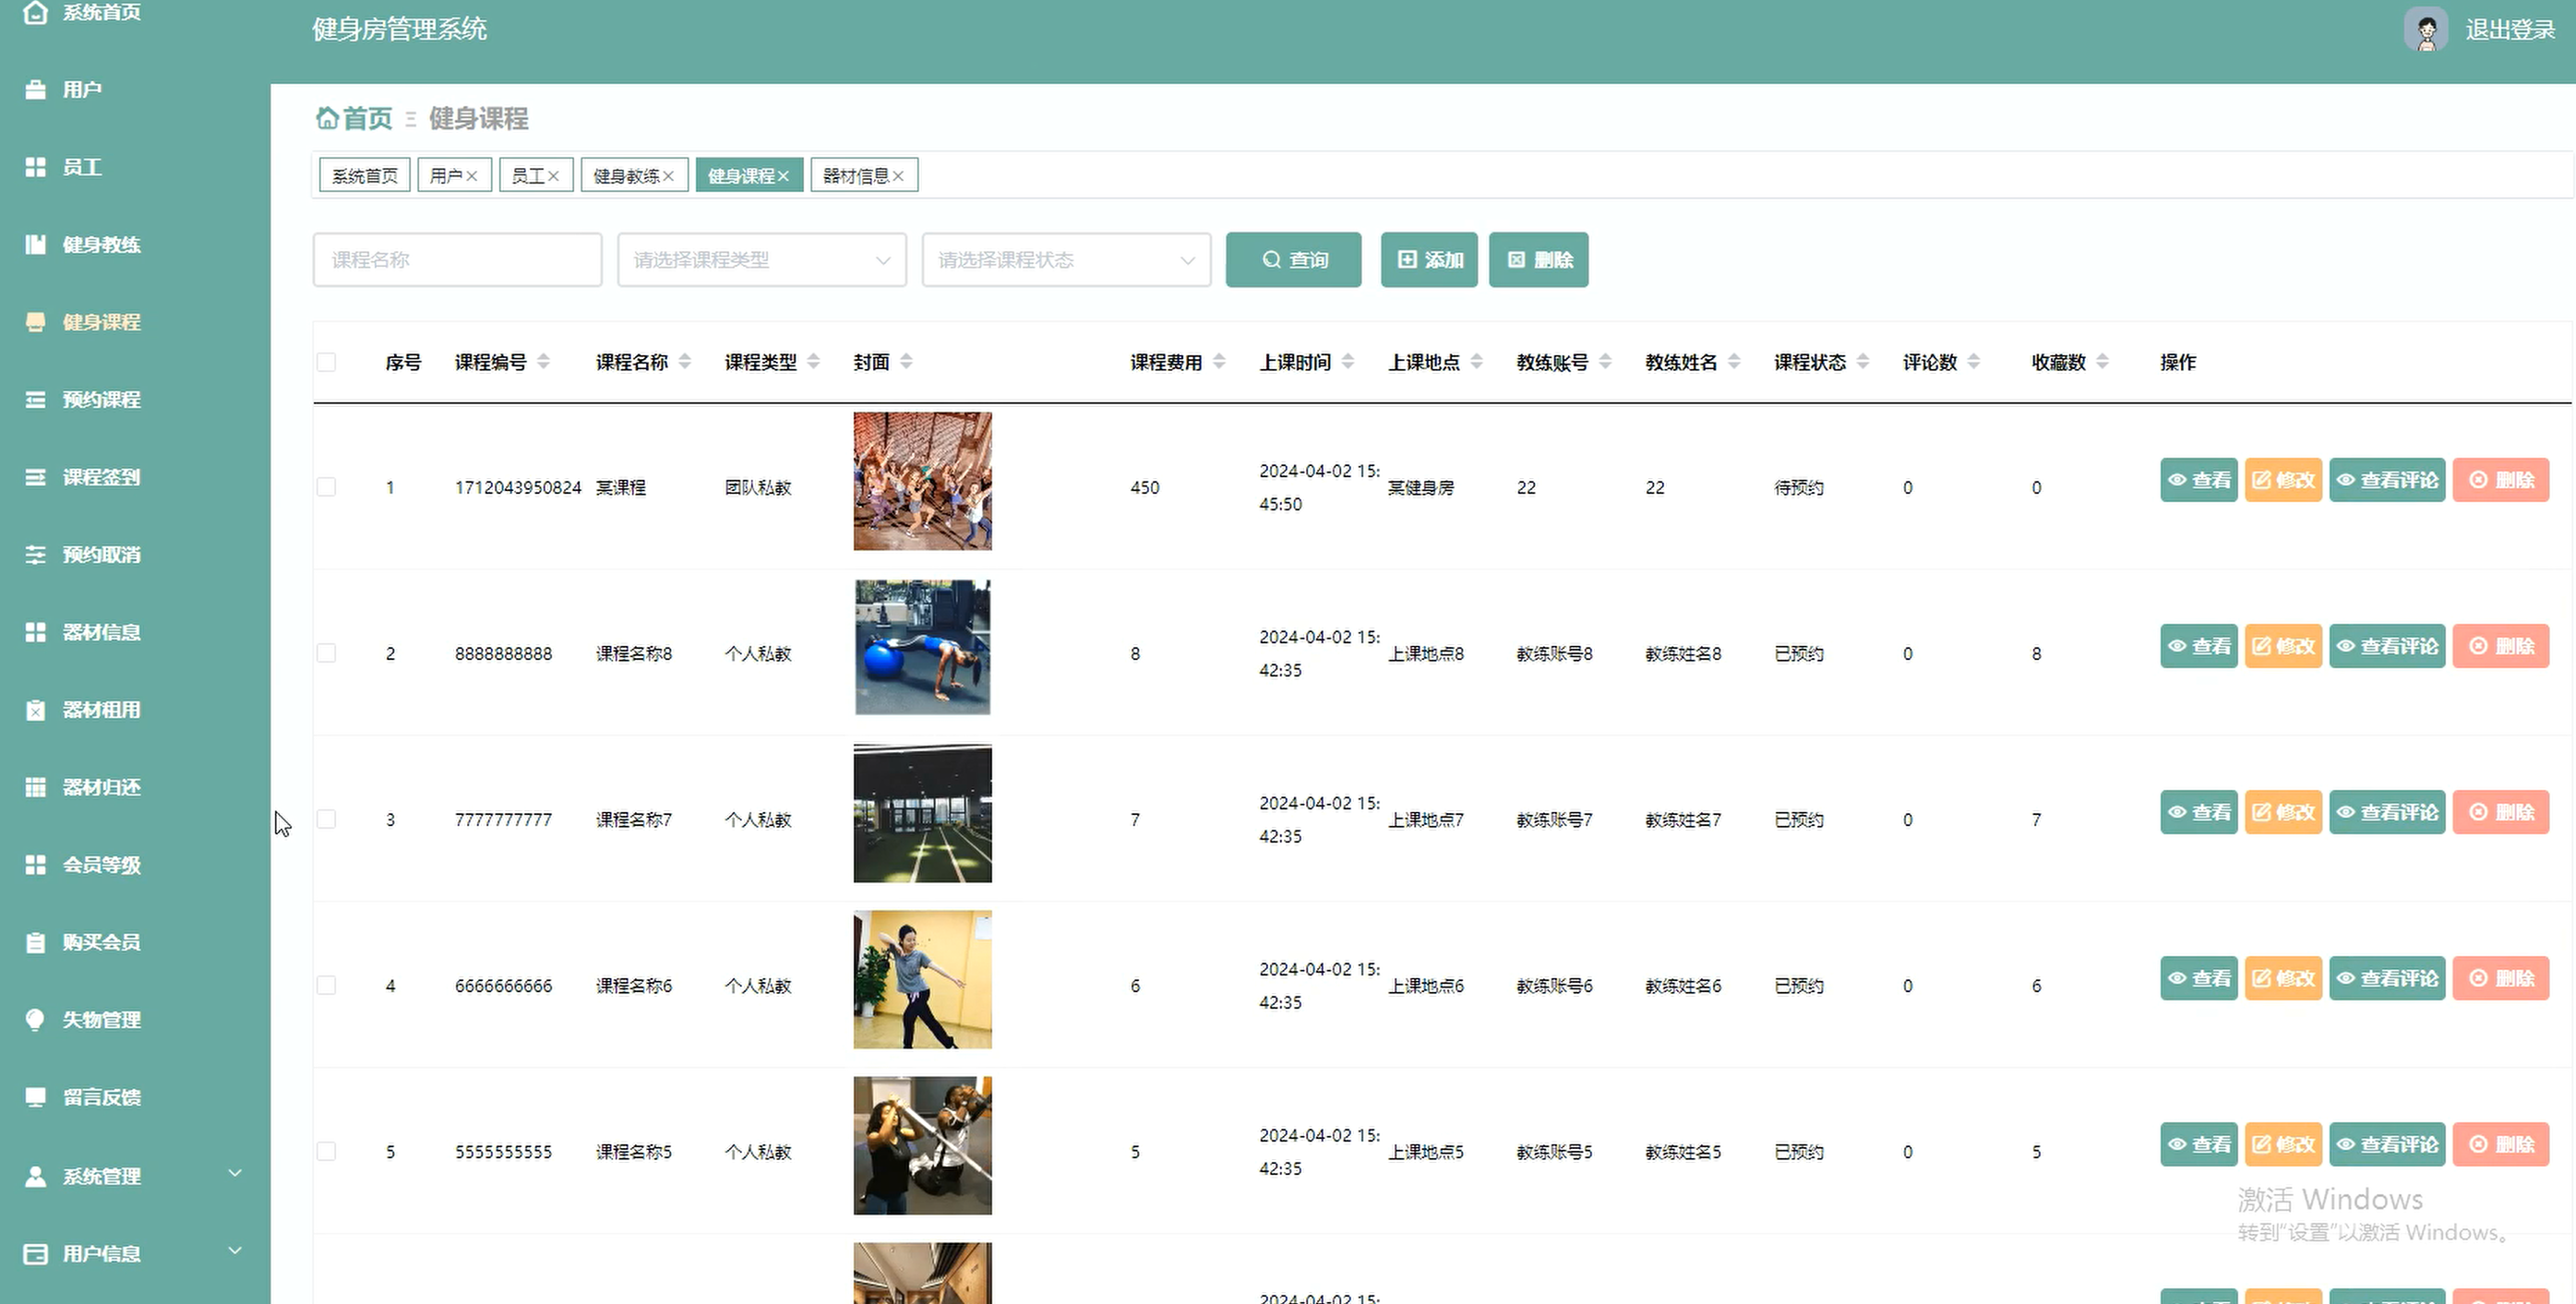Check row 课程名称7 checkbox
Viewport: 2576px width, 1304px height.
[326, 819]
